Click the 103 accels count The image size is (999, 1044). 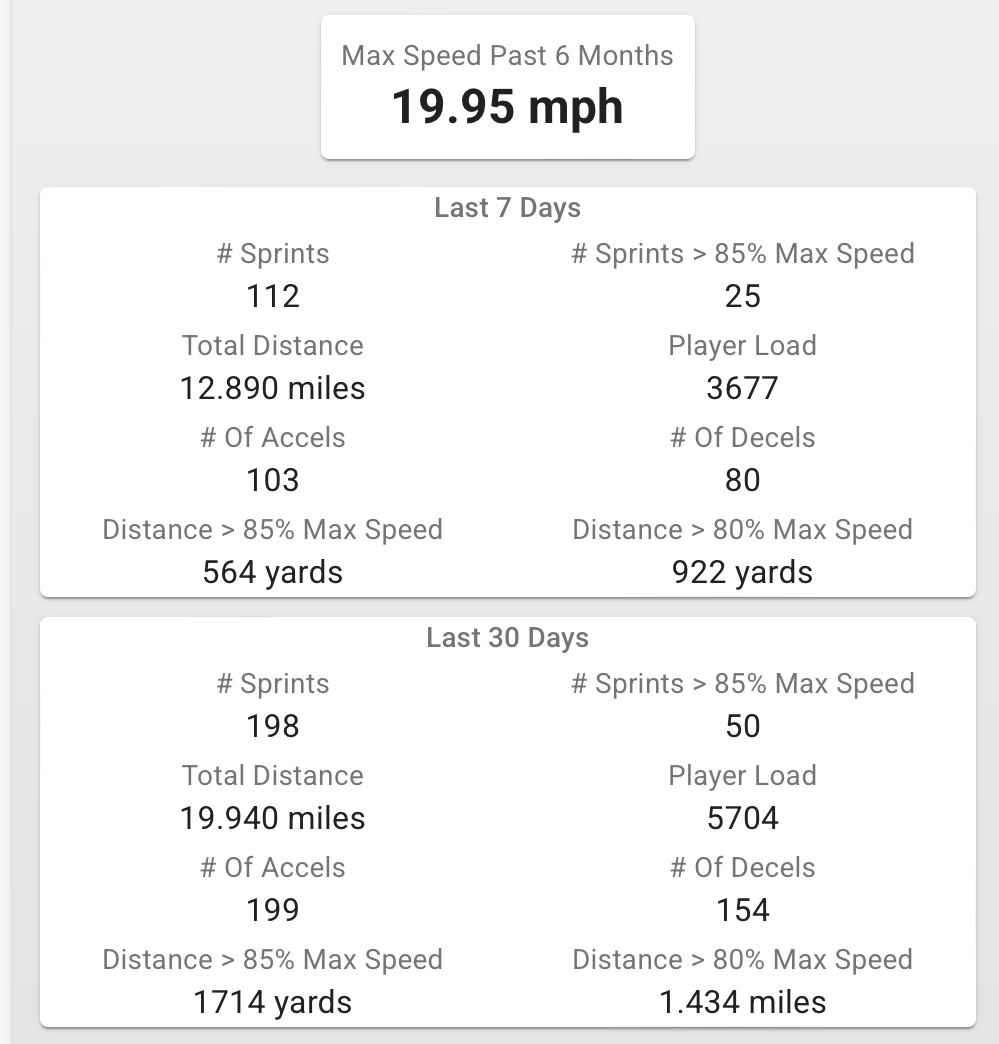tap(273, 480)
